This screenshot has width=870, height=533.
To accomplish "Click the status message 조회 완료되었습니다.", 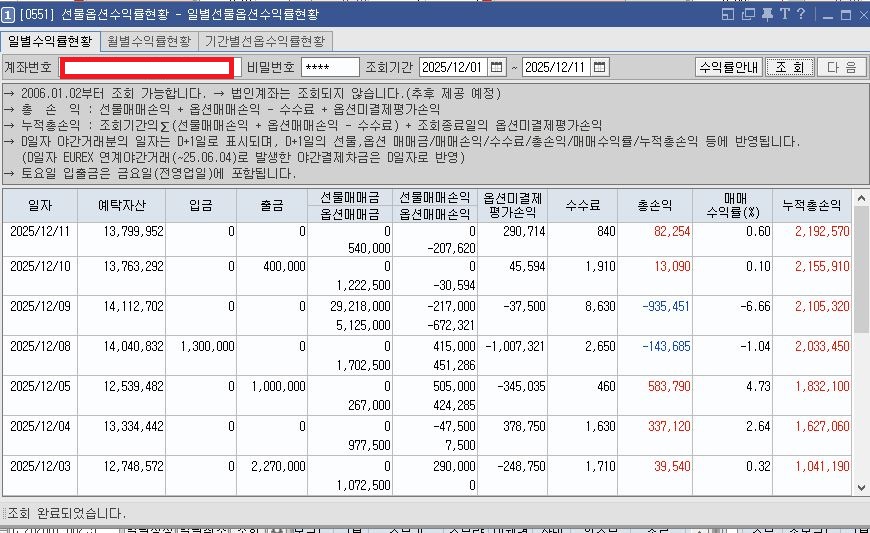I will (67, 513).
